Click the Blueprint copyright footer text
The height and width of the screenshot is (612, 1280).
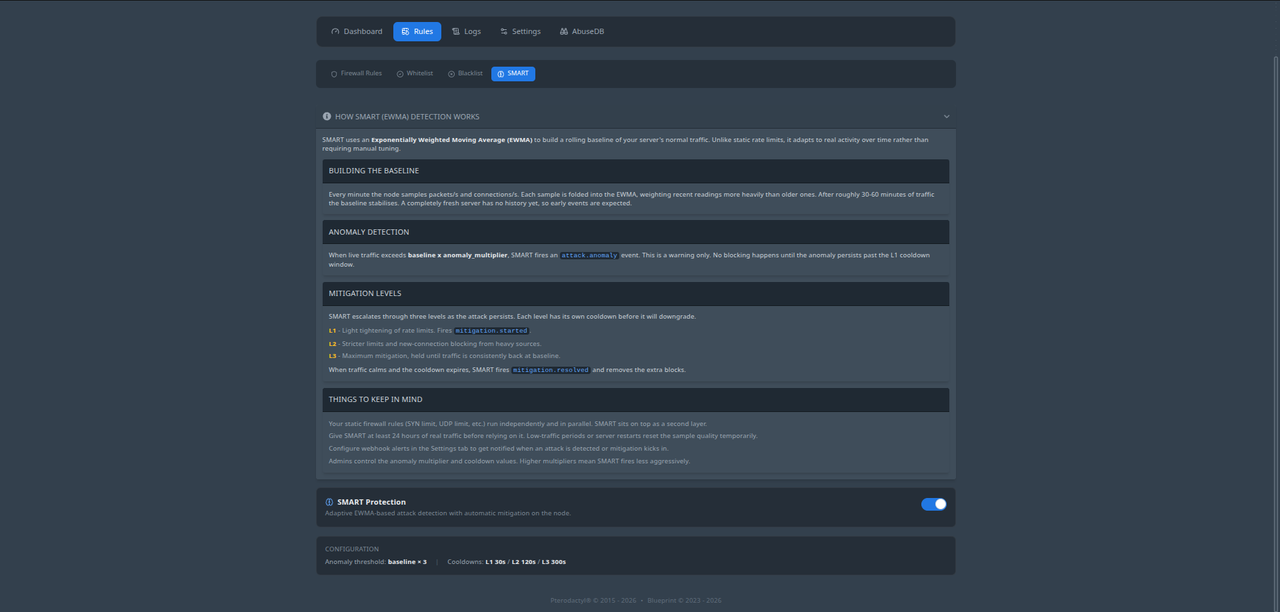click(x=685, y=601)
